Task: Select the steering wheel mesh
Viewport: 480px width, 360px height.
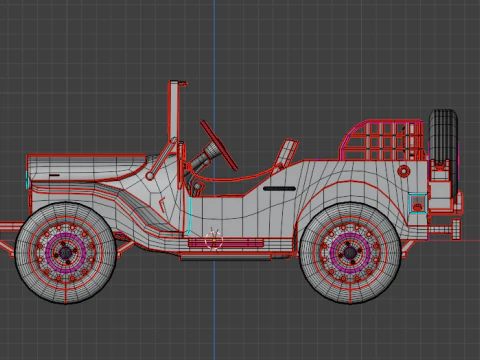Action: point(219,145)
